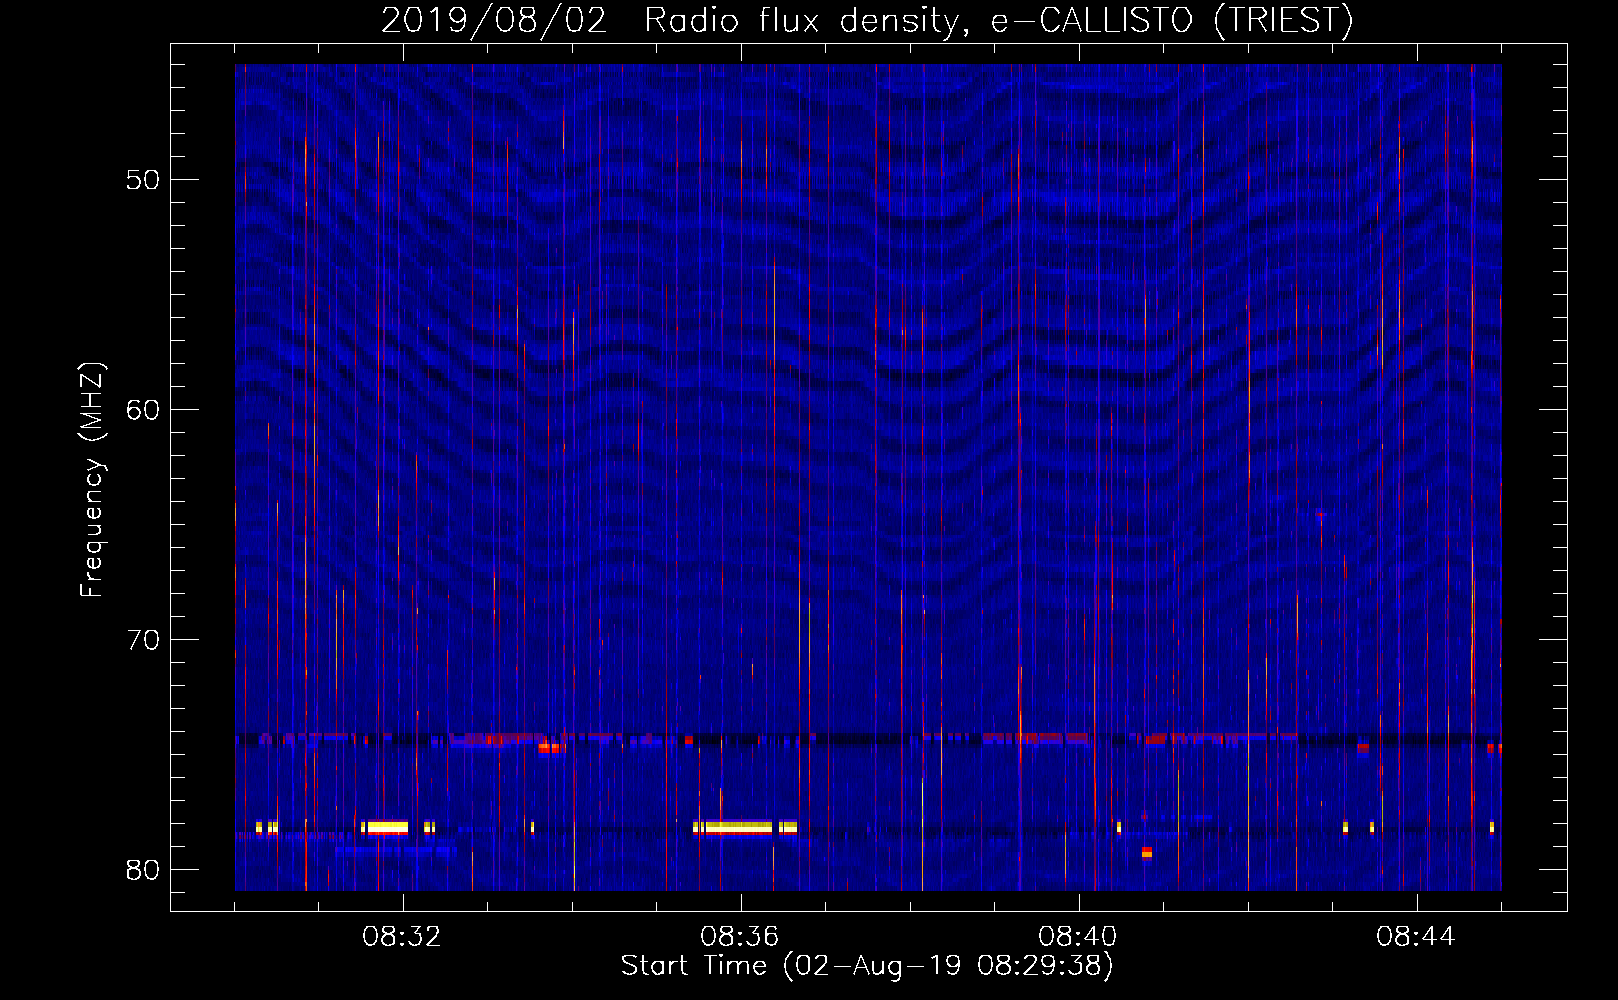Click the 08:40 time tick label
The height and width of the screenshot is (1000, 1618).
pyautogui.click(x=1078, y=937)
